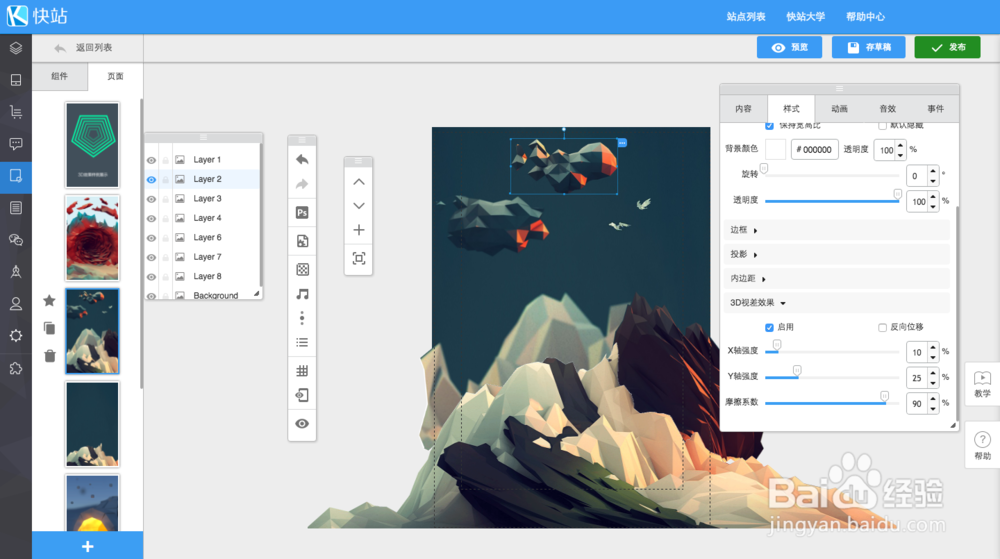
Task: Click the page preview eye tool icon
Action: click(x=302, y=424)
